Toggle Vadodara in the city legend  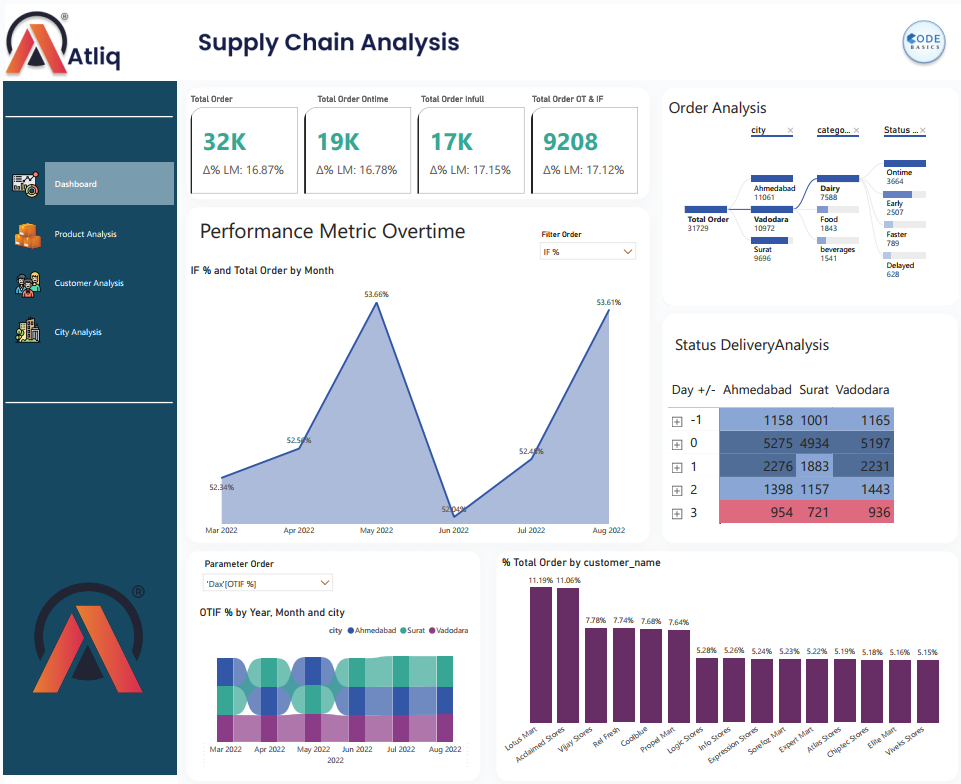tap(449, 631)
